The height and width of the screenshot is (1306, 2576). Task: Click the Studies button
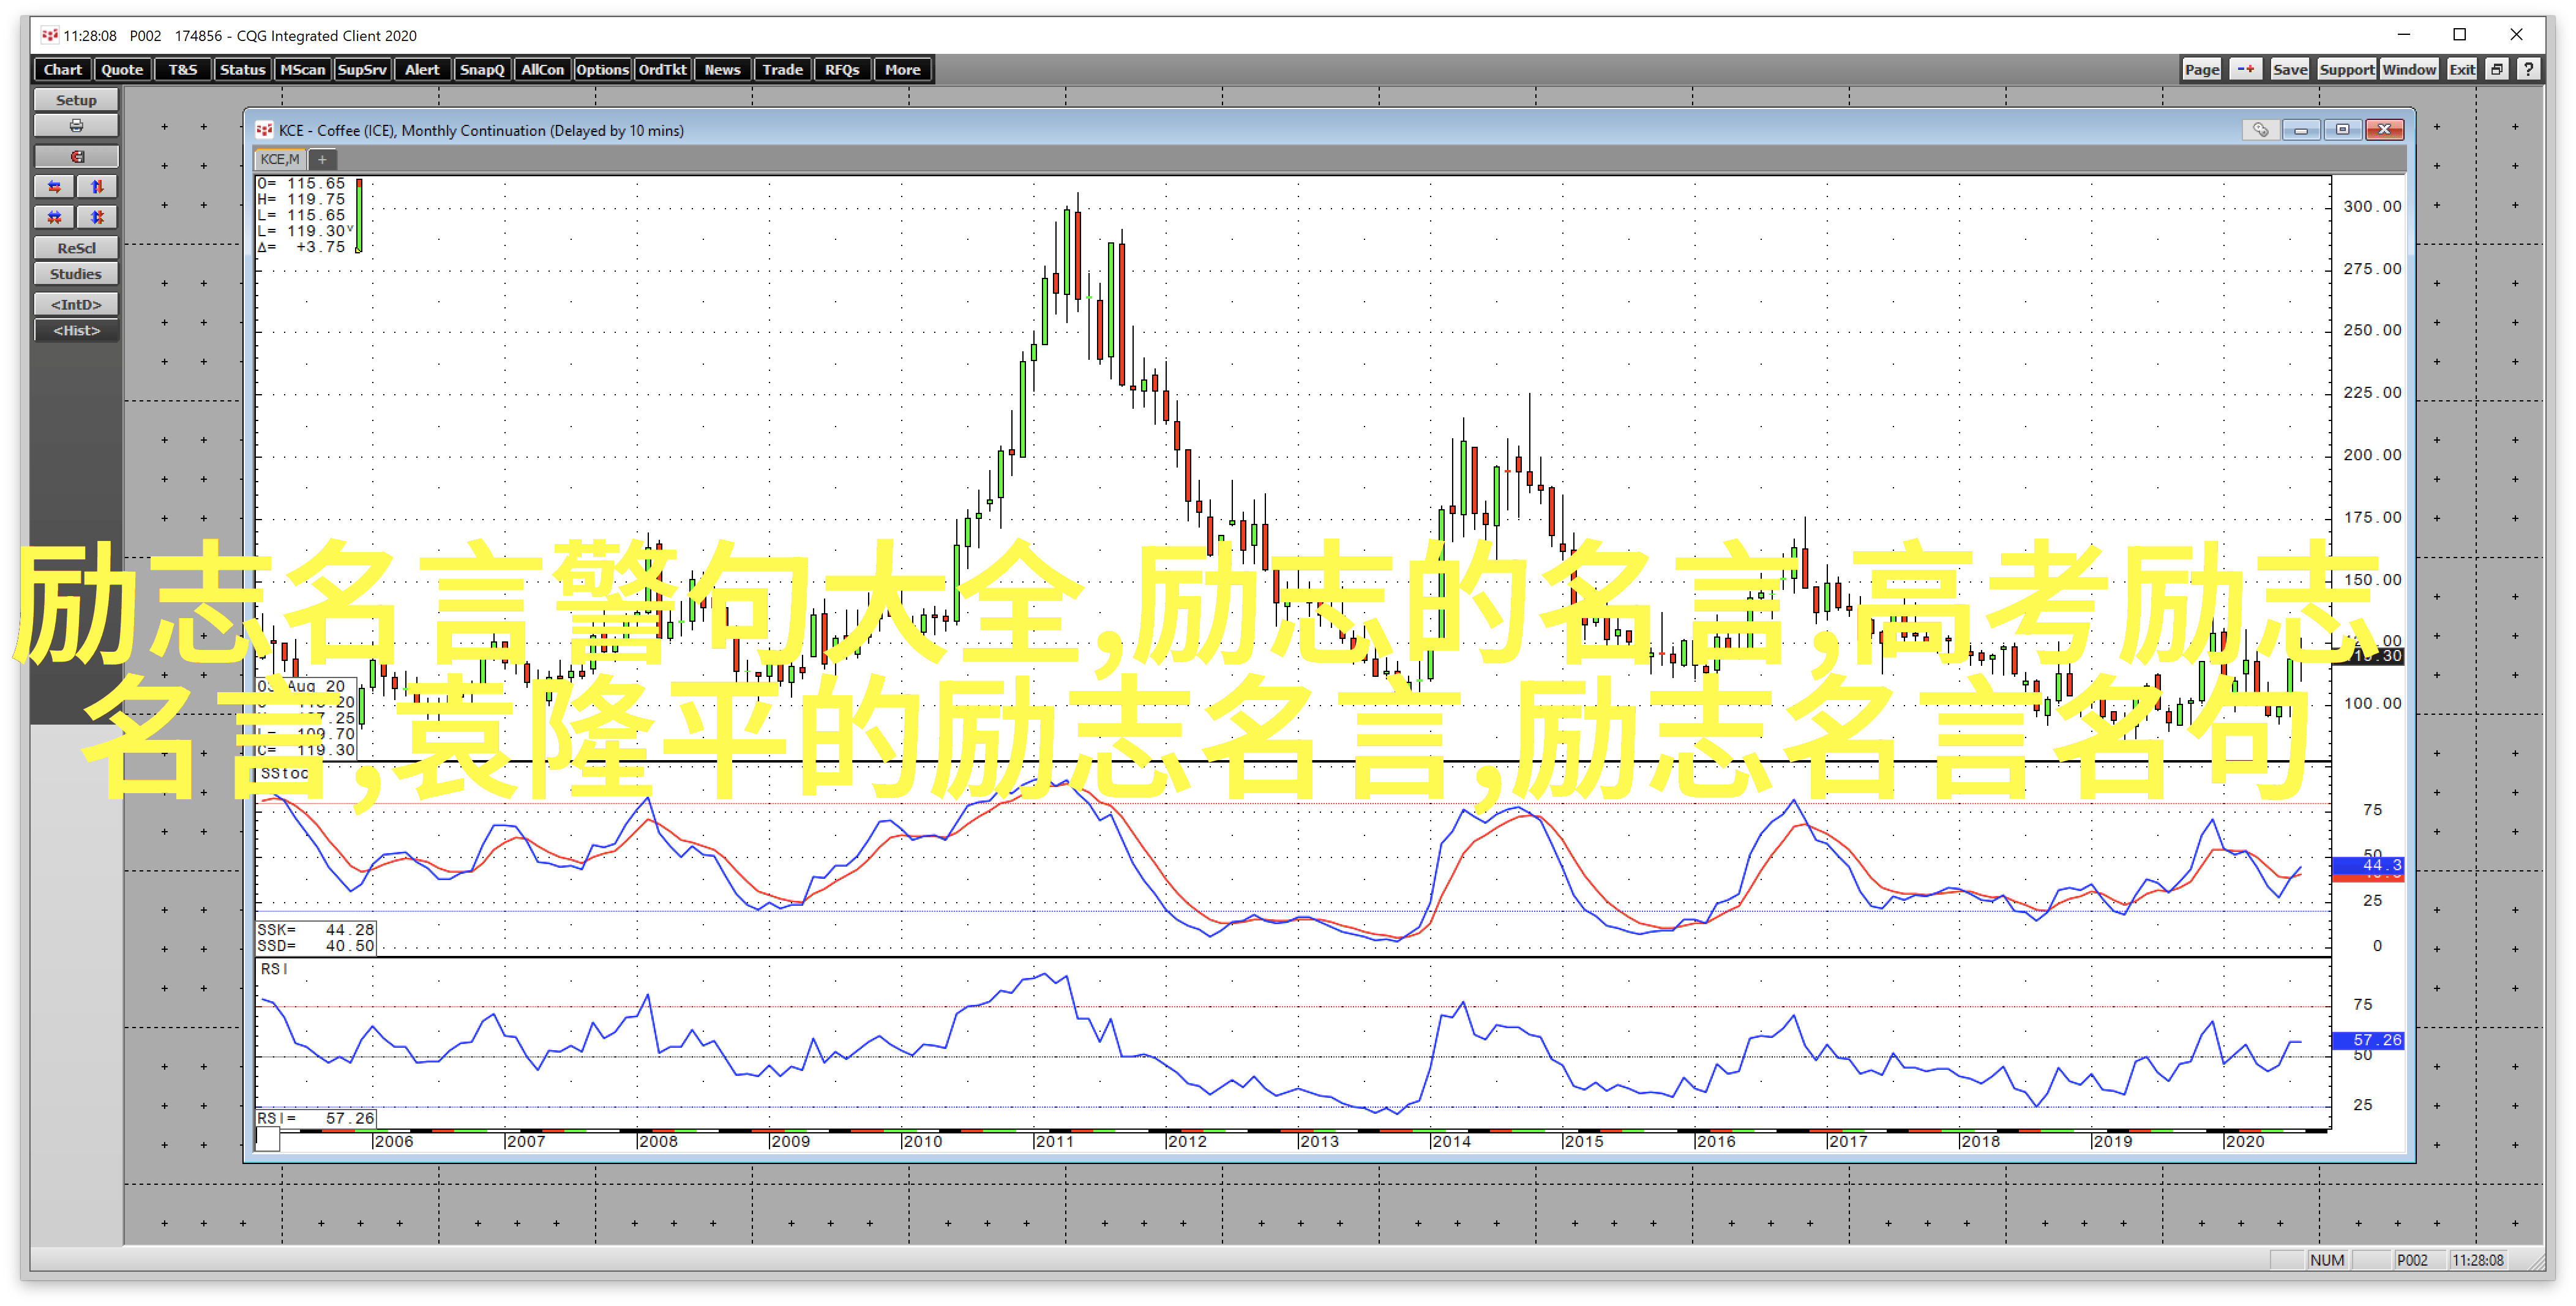coord(76,274)
